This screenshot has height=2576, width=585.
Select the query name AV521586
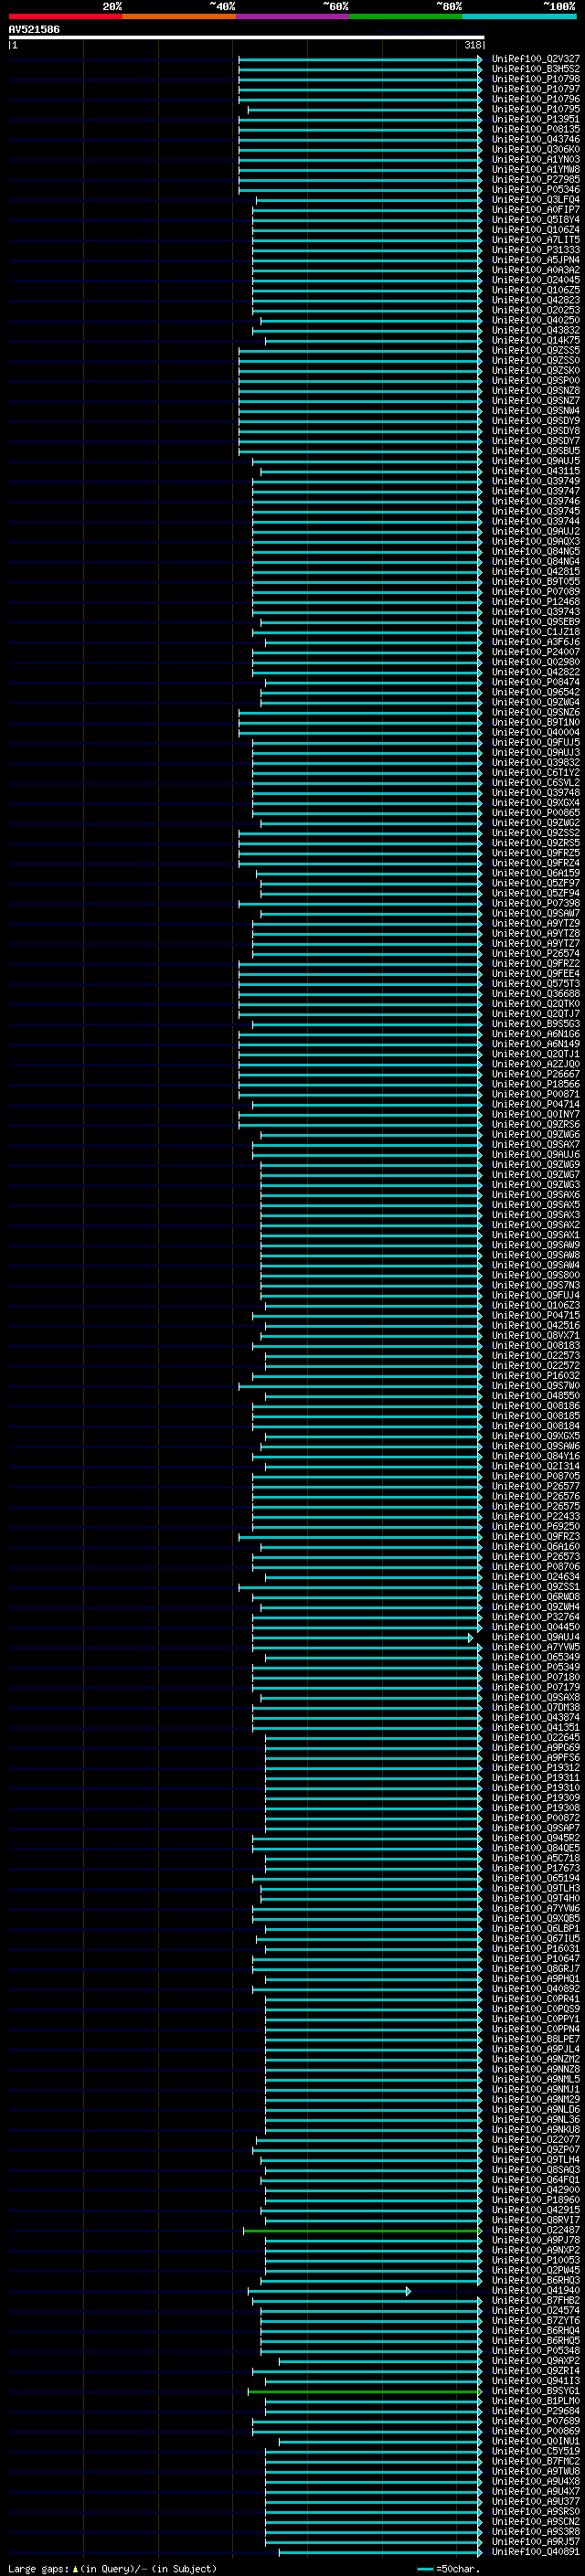(34, 30)
